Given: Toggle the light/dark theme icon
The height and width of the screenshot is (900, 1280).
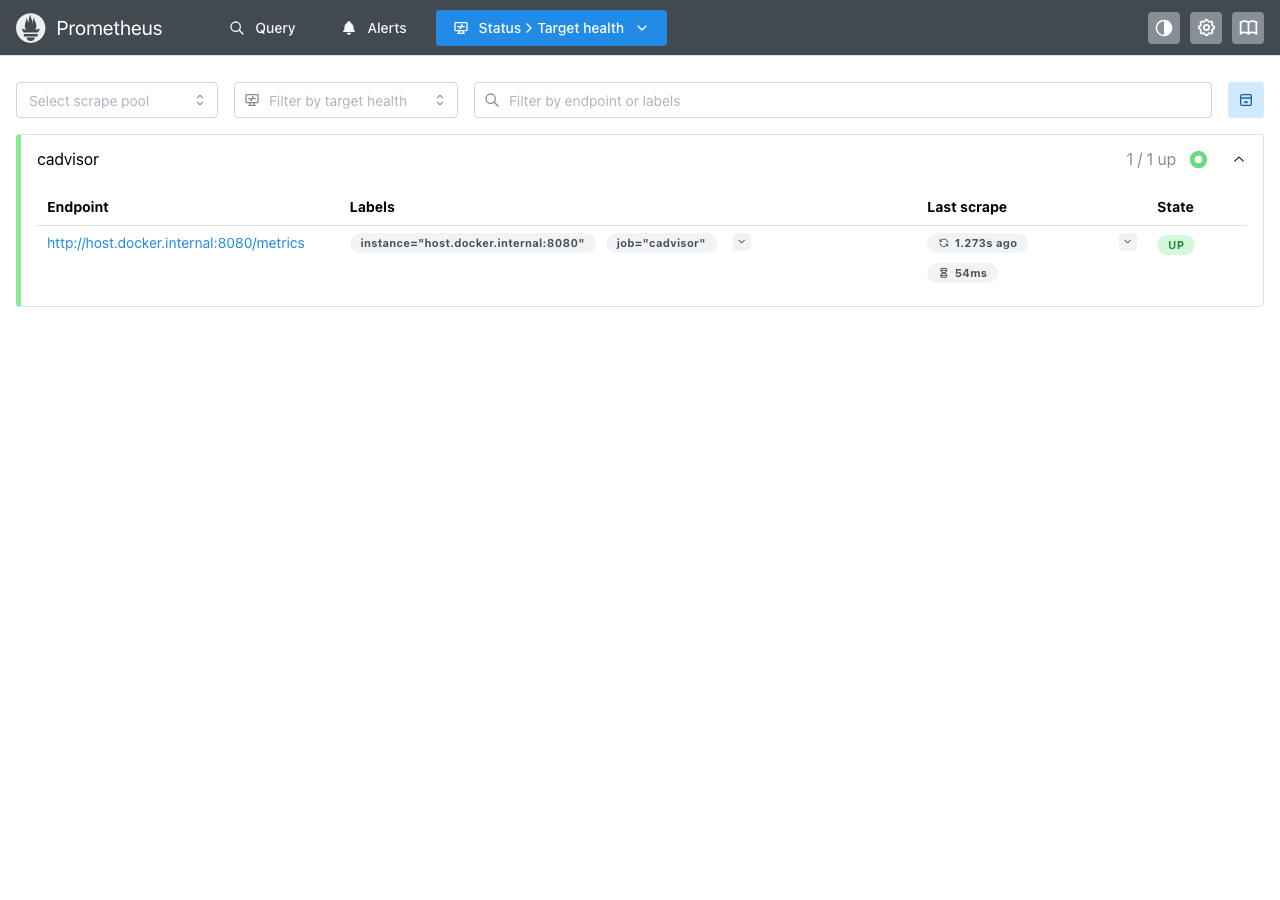Looking at the screenshot, I should click(x=1164, y=28).
